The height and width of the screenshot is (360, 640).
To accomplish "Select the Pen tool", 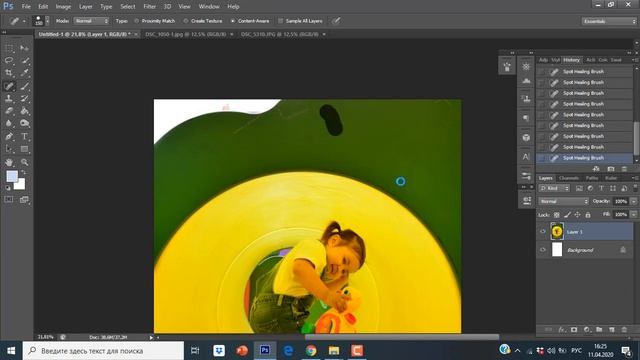I will click(9, 136).
